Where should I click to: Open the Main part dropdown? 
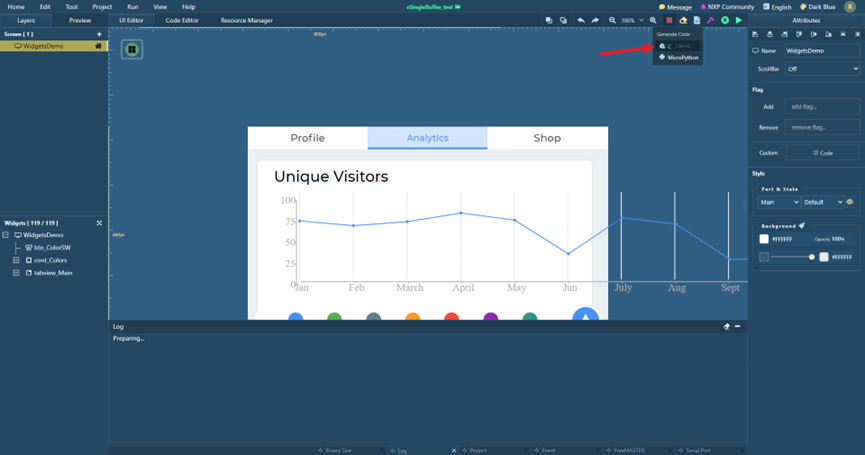[x=779, y=202]
